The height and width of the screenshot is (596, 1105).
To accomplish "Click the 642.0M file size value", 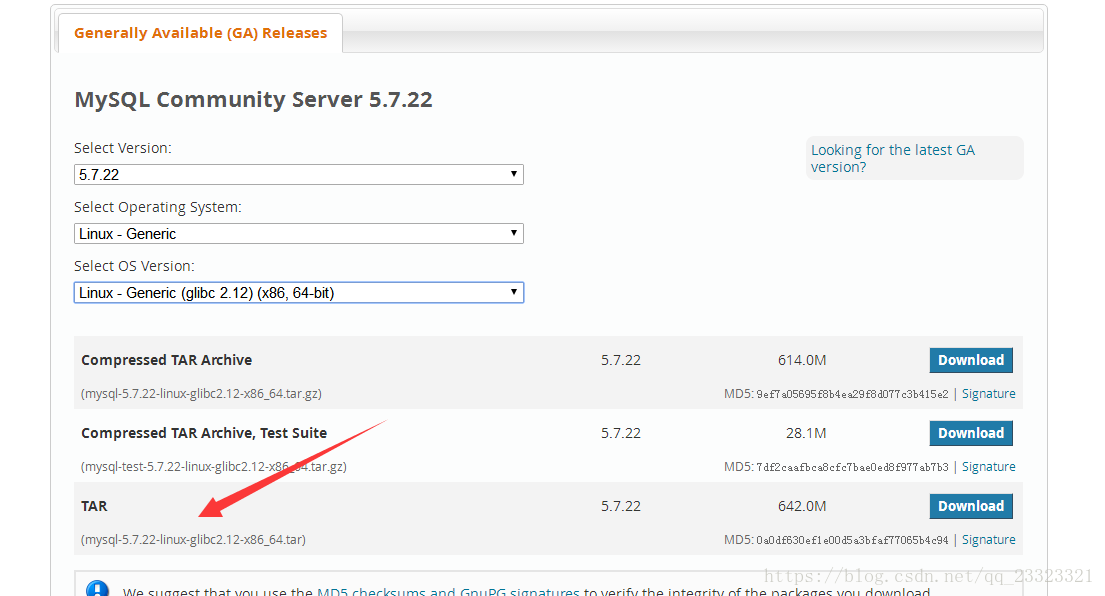I will (x=802, y=506).
